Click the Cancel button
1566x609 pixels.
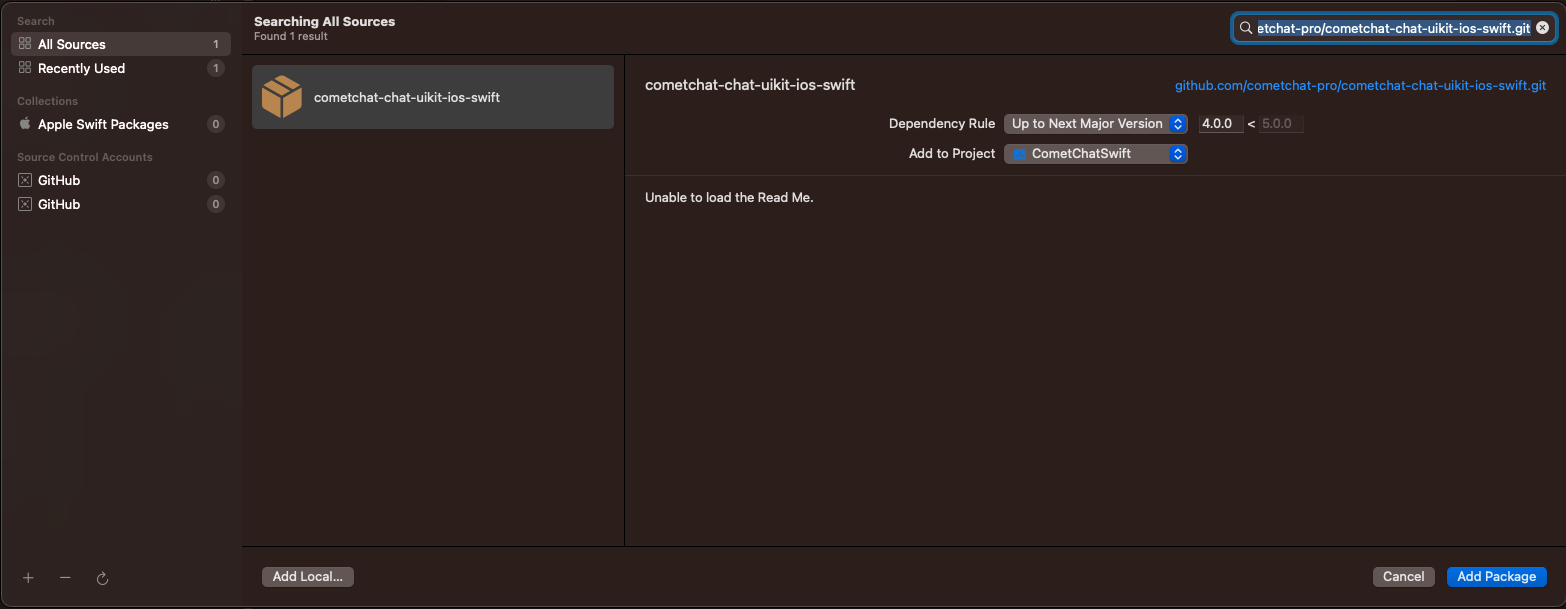pyautogui.click(x=1403, y=577)
